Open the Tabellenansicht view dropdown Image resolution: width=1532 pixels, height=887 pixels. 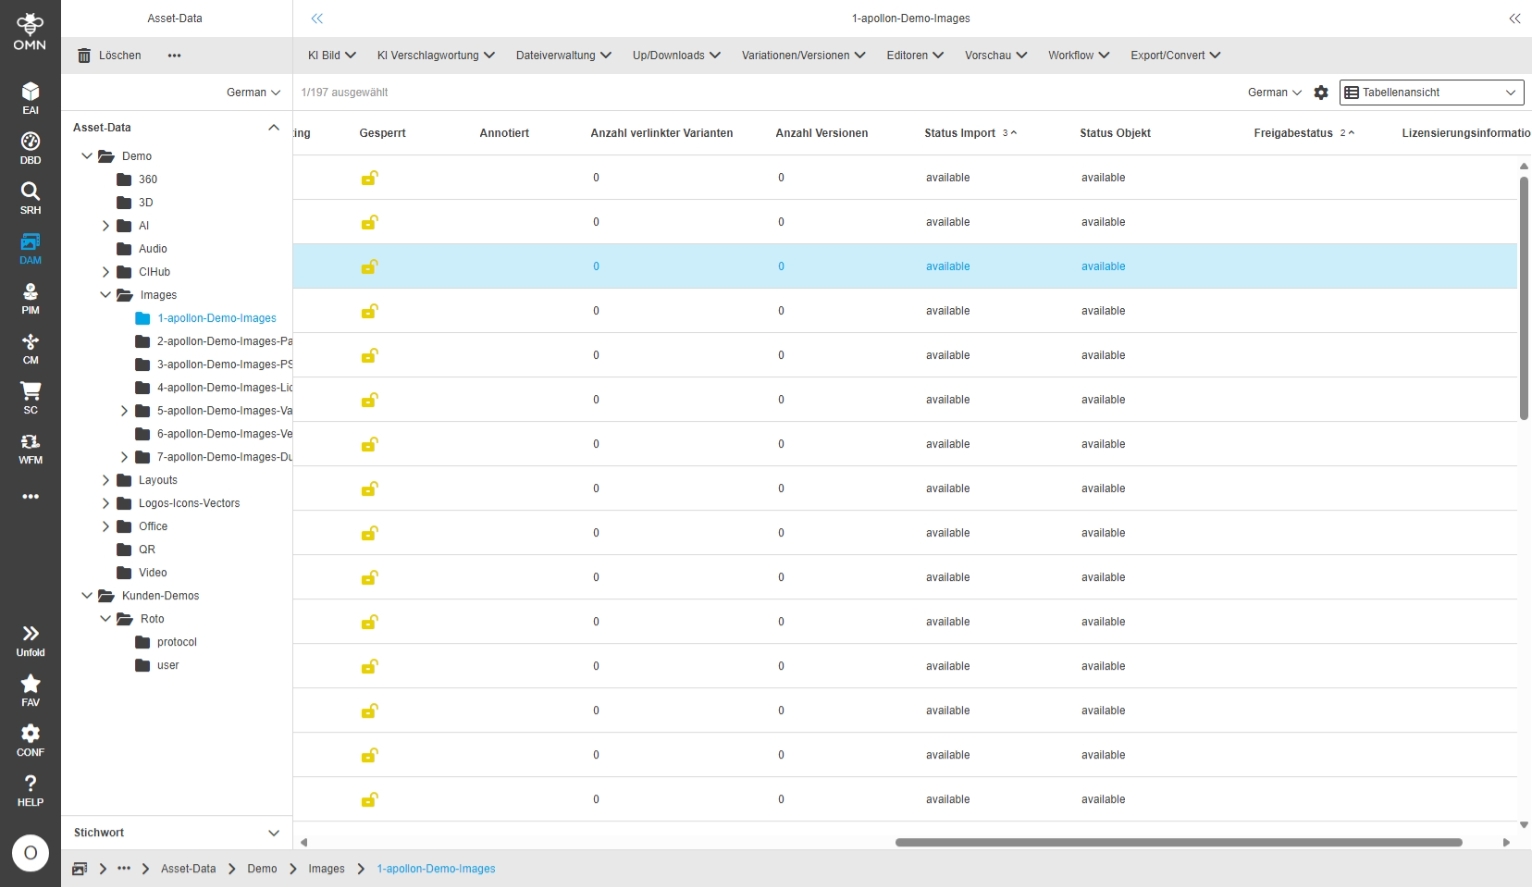[1431, 92]
